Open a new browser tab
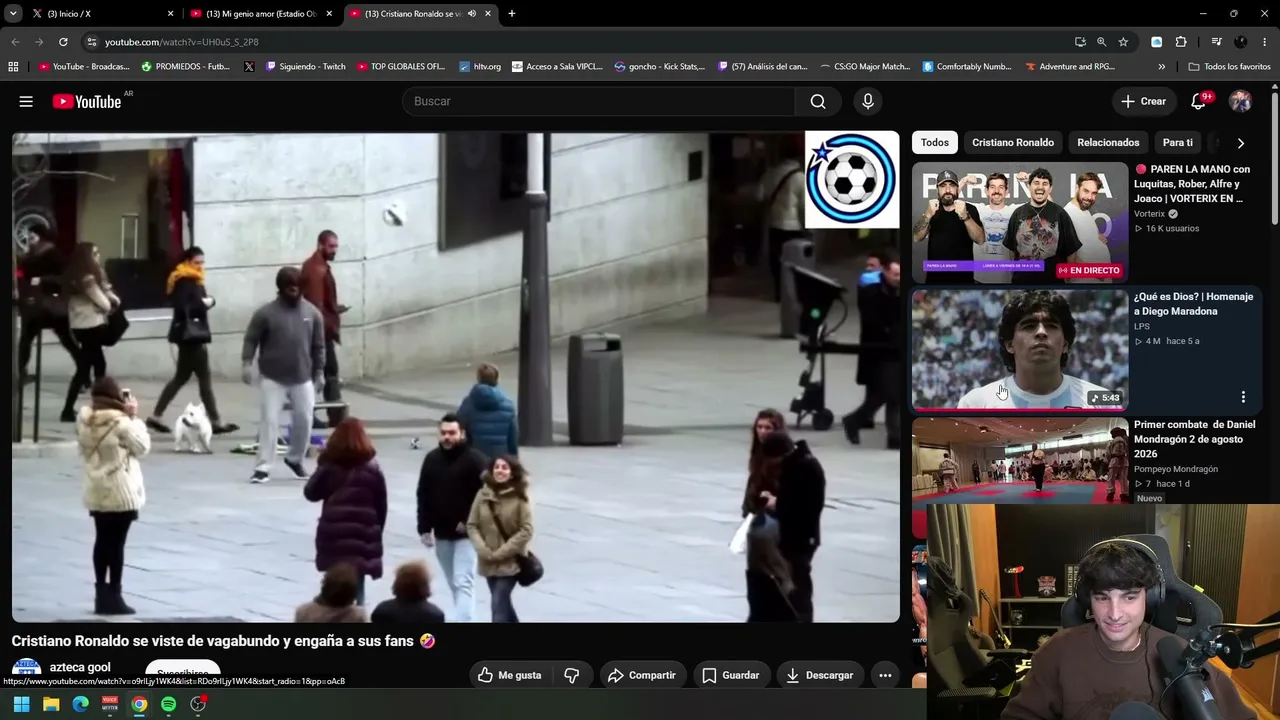 tap(512, 14)
